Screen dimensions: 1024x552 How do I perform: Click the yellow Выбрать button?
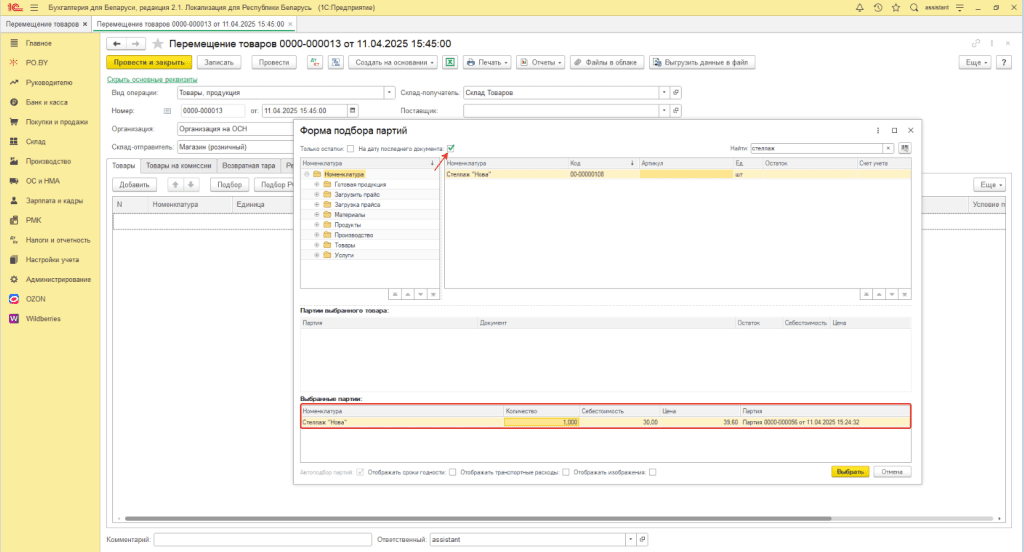850,472
